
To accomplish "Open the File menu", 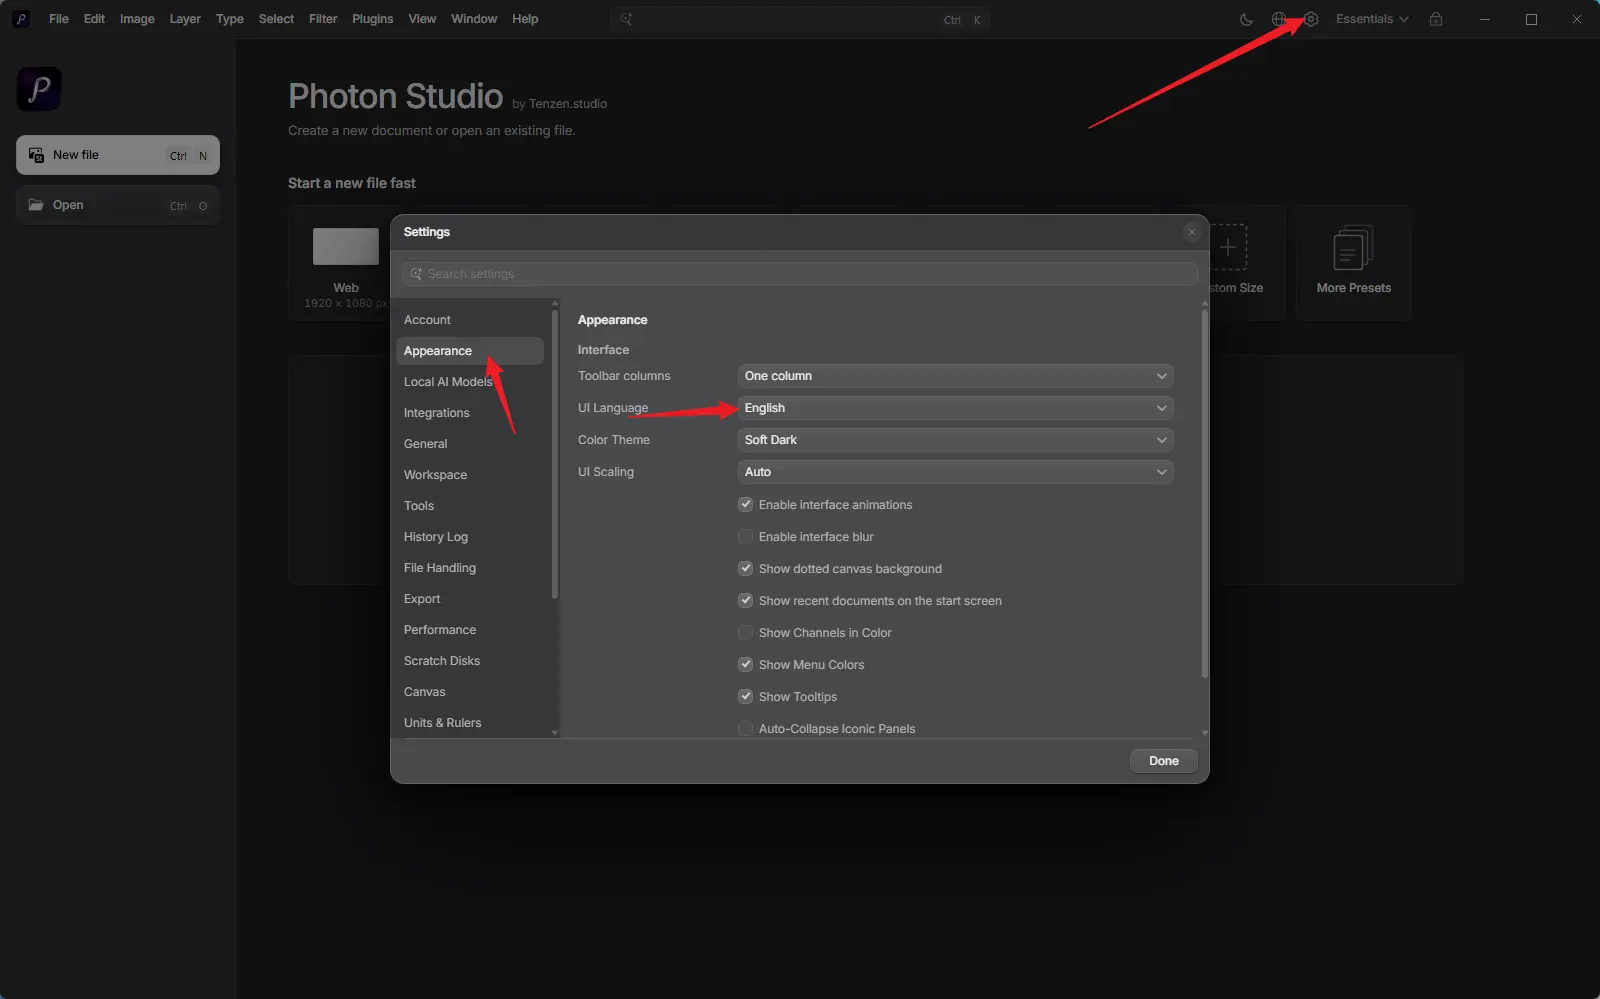I will [x=59, y=19].
